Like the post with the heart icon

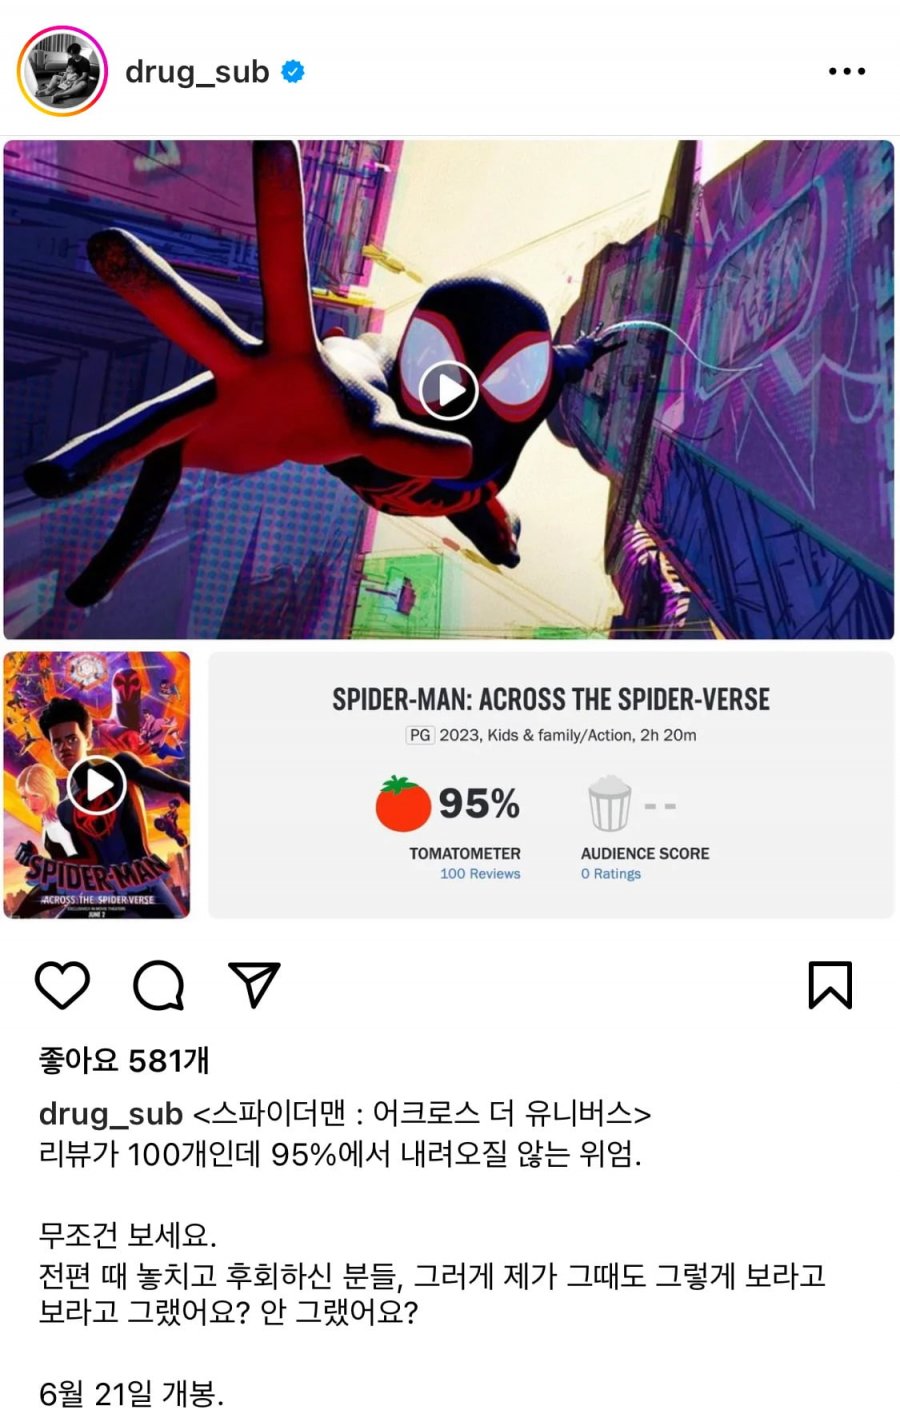tap(62, 985)
